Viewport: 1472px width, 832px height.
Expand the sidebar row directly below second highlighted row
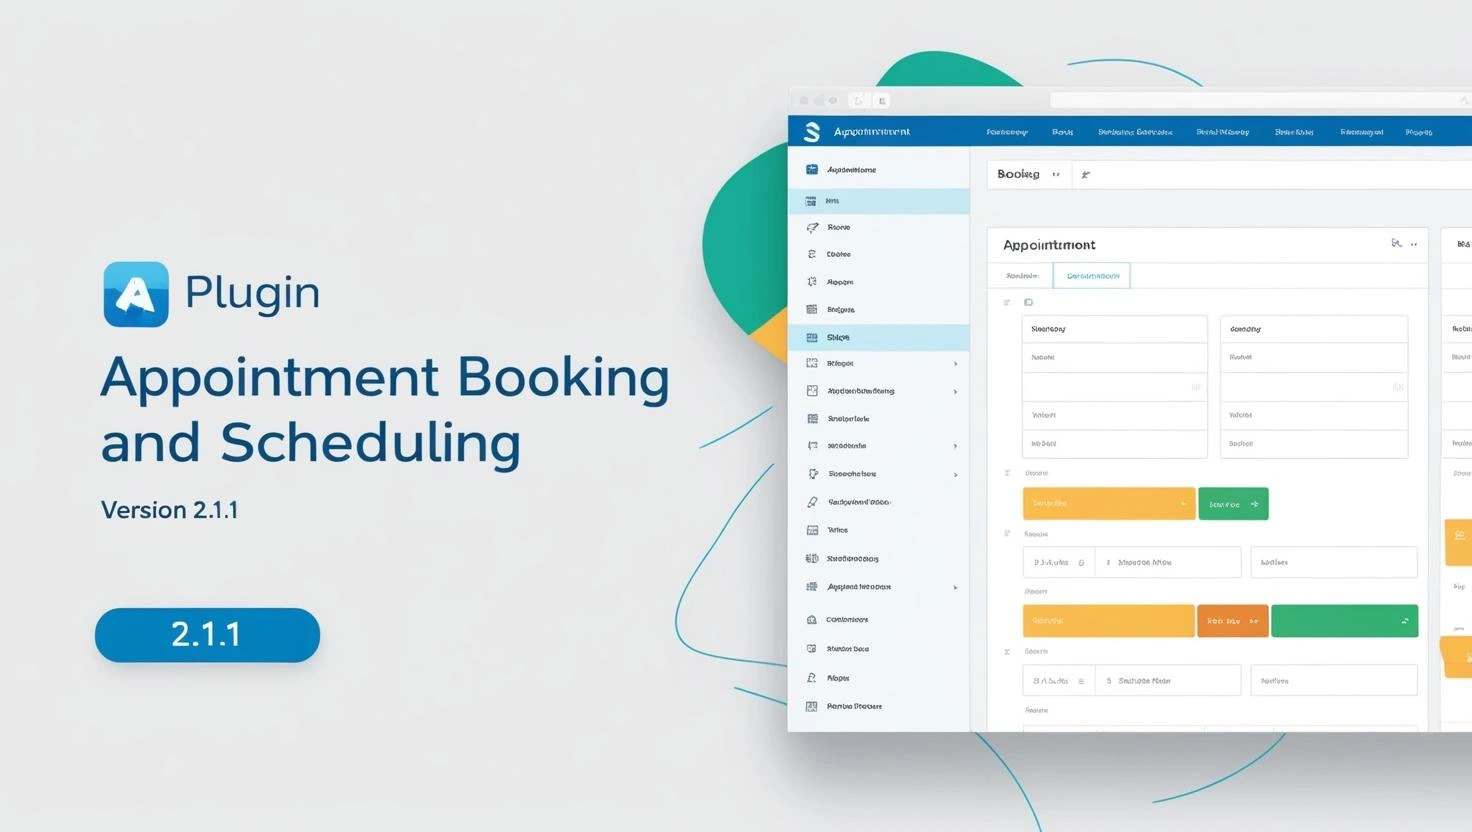pyautogui.click(x=878, y=364)
